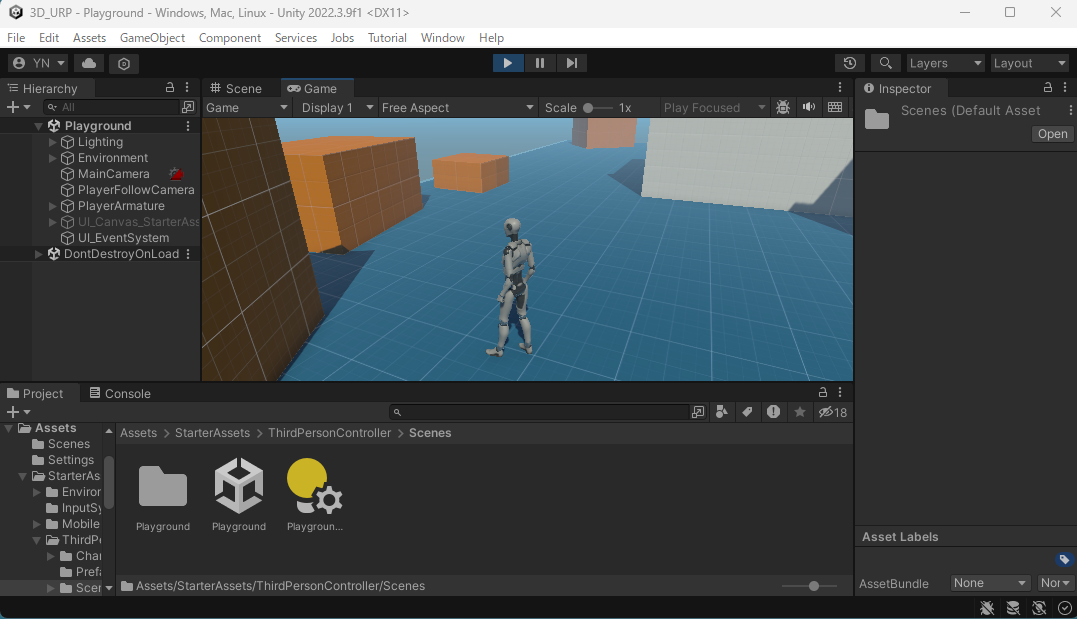The image size is (1077, 619).
Task: Mute audio in the Game view
Action: tap(808, 107)
